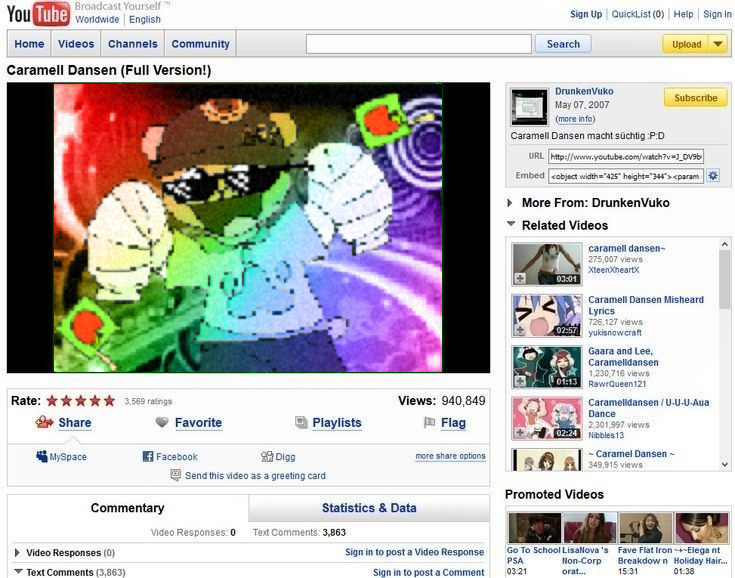Add Gaara and Lee video to QuickList
This screenshot has height=578, width=735.
pyautogui.click(x=520, y=381)
